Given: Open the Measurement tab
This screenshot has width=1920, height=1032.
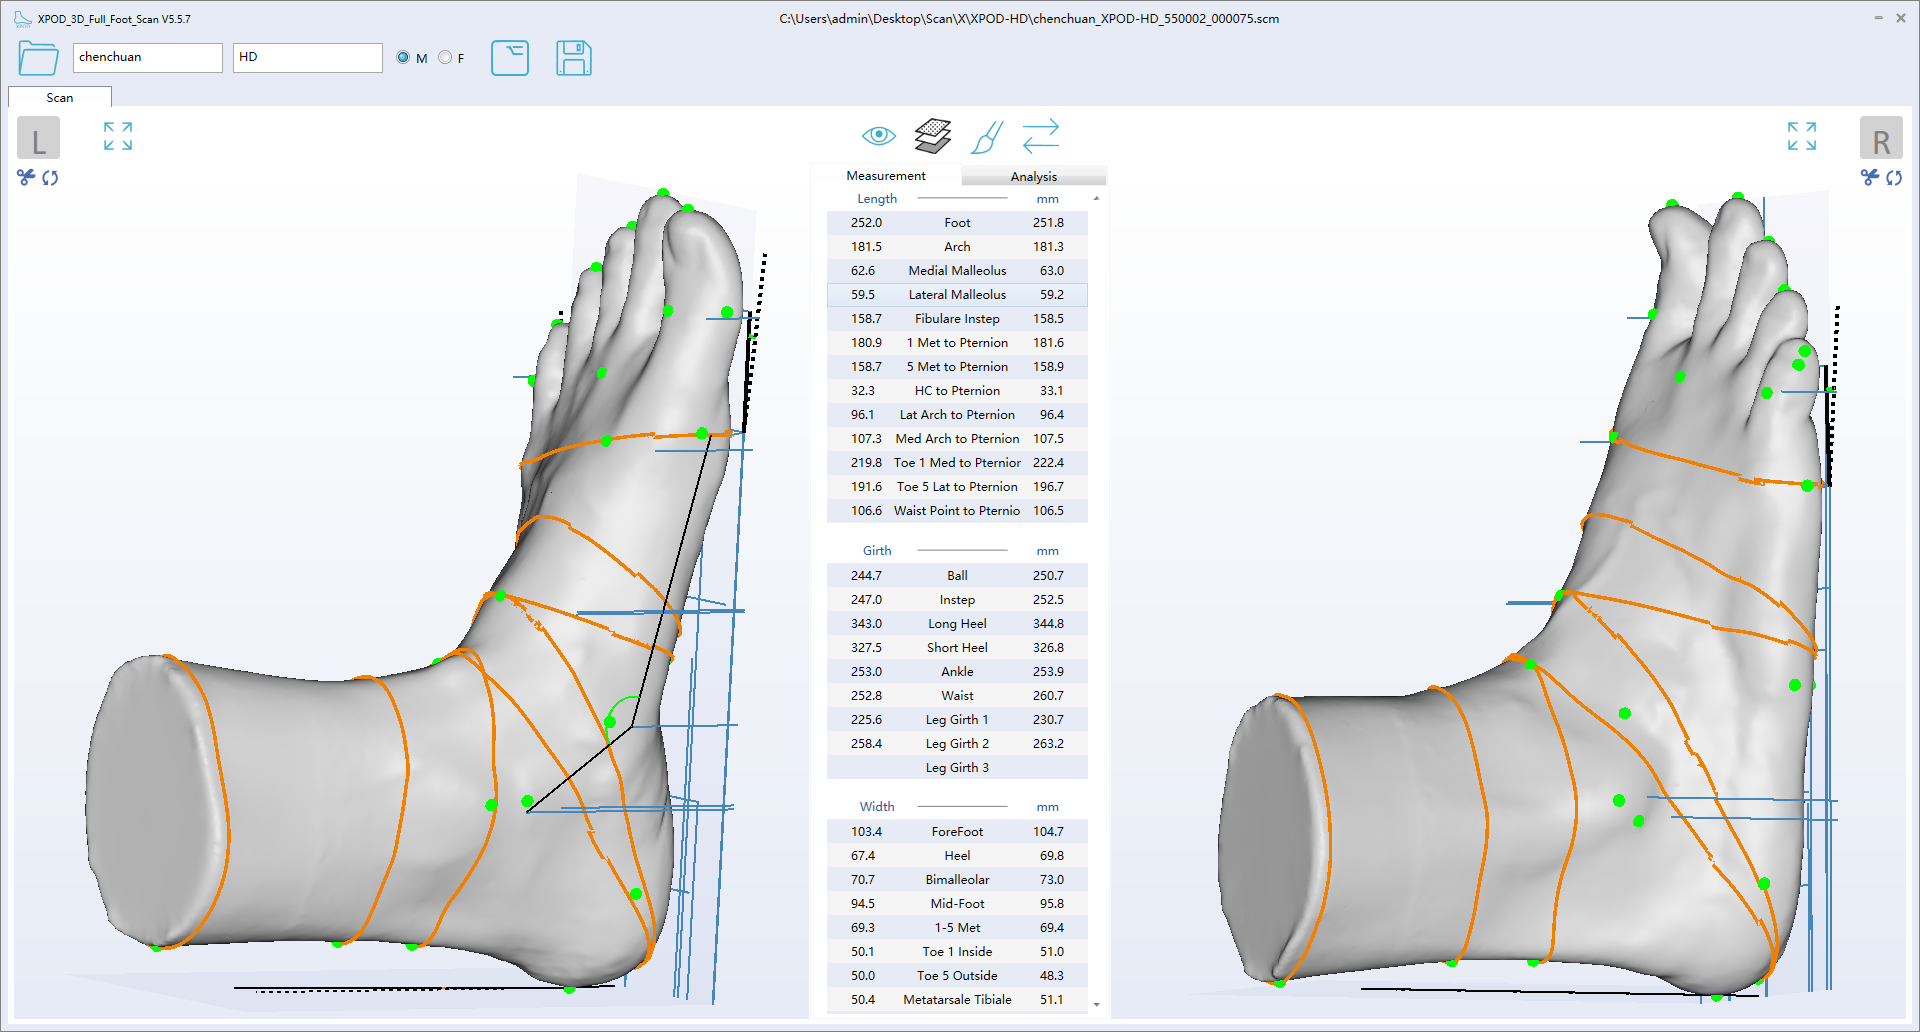Looking at the screenshot, I should 885,176.
